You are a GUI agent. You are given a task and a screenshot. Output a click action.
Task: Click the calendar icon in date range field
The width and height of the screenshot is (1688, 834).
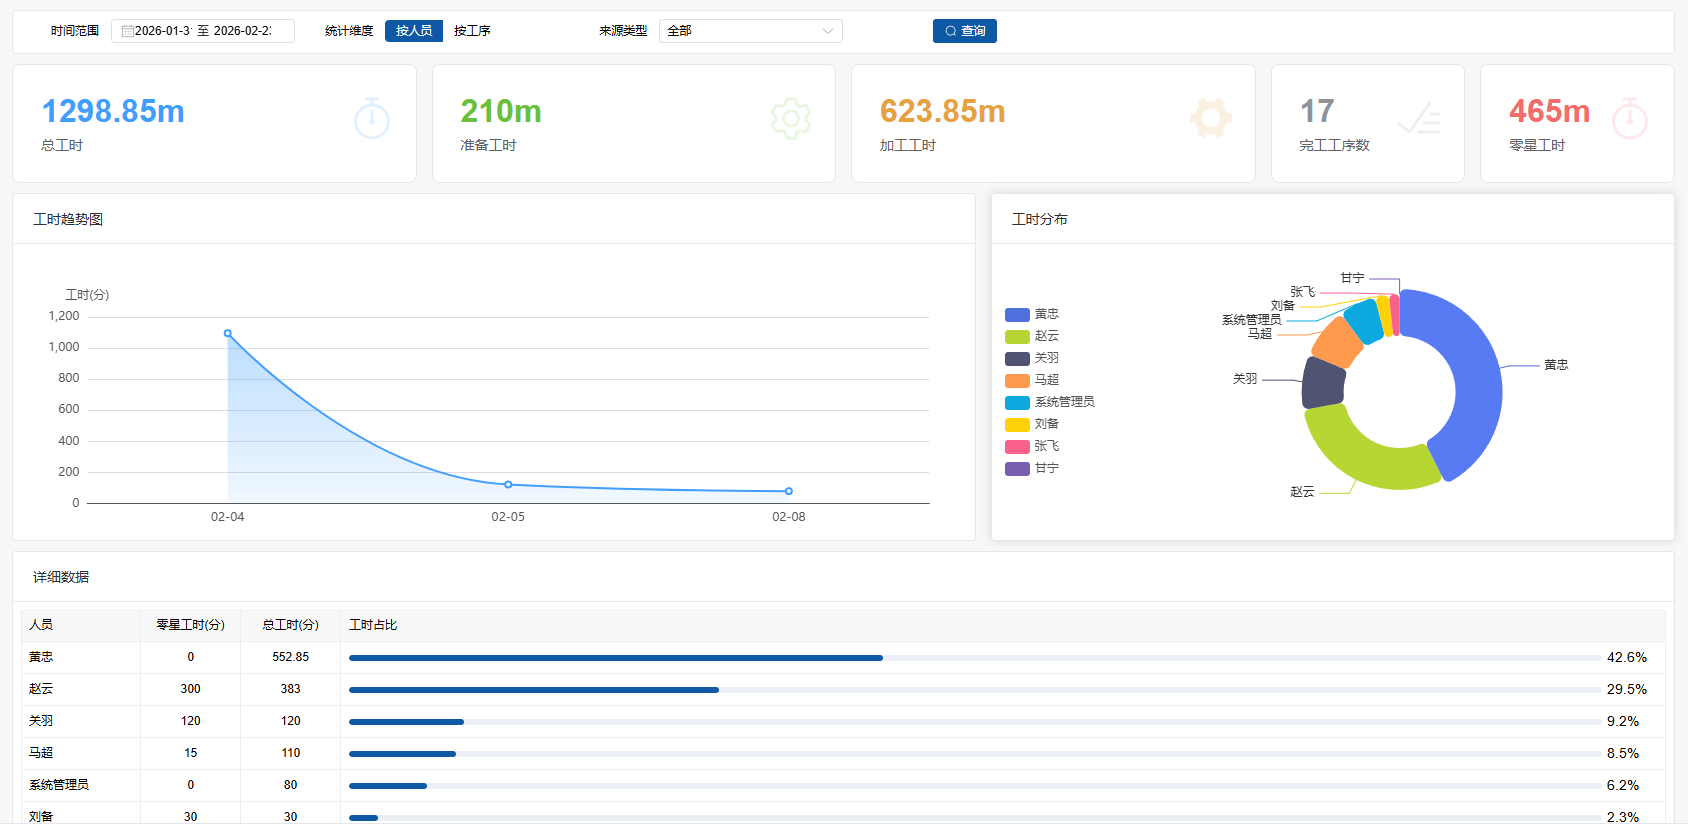(127, 31)
